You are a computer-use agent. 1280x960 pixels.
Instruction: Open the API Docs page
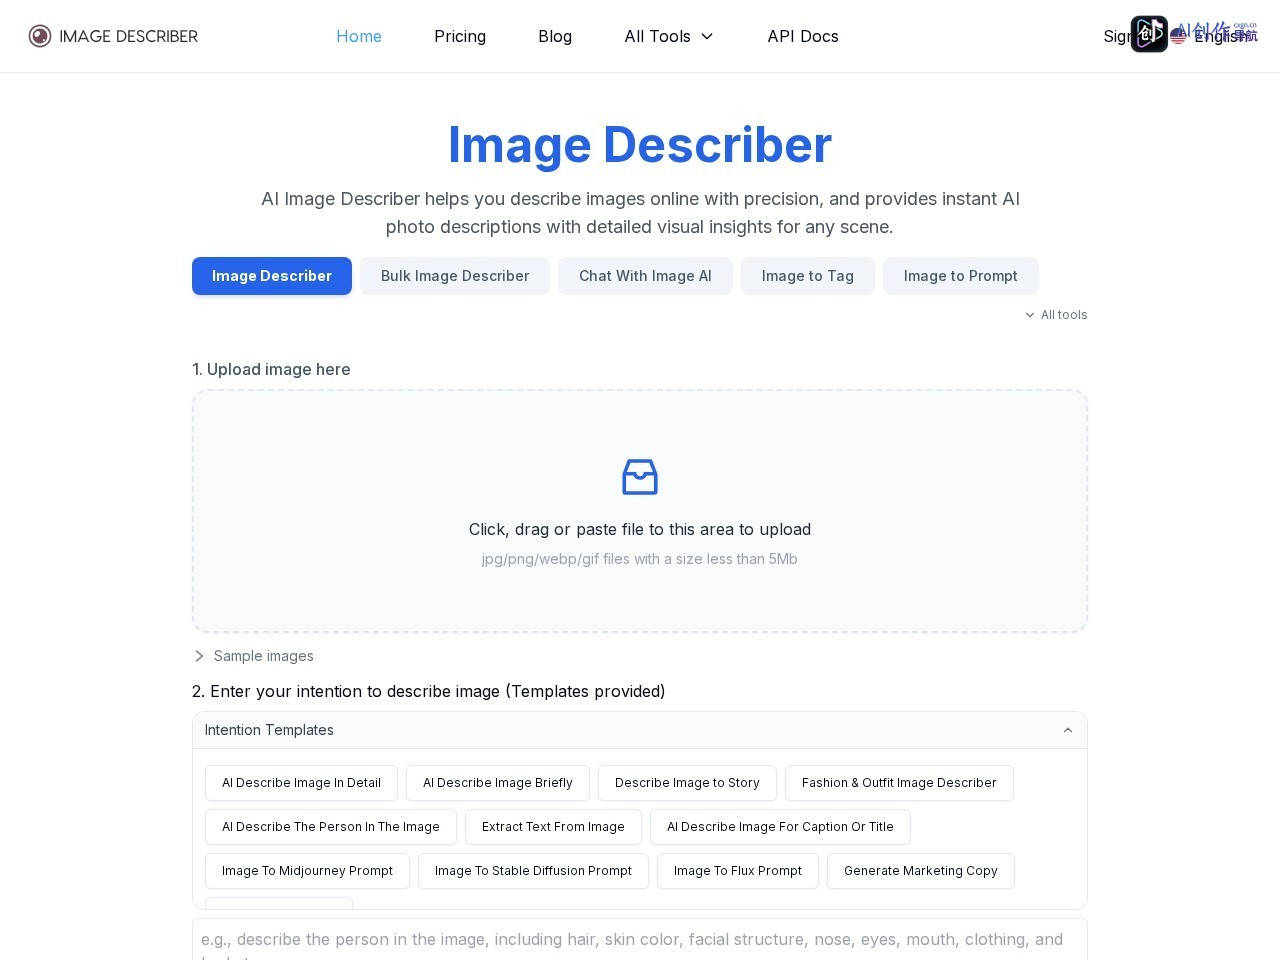click(x=803, y=36)
